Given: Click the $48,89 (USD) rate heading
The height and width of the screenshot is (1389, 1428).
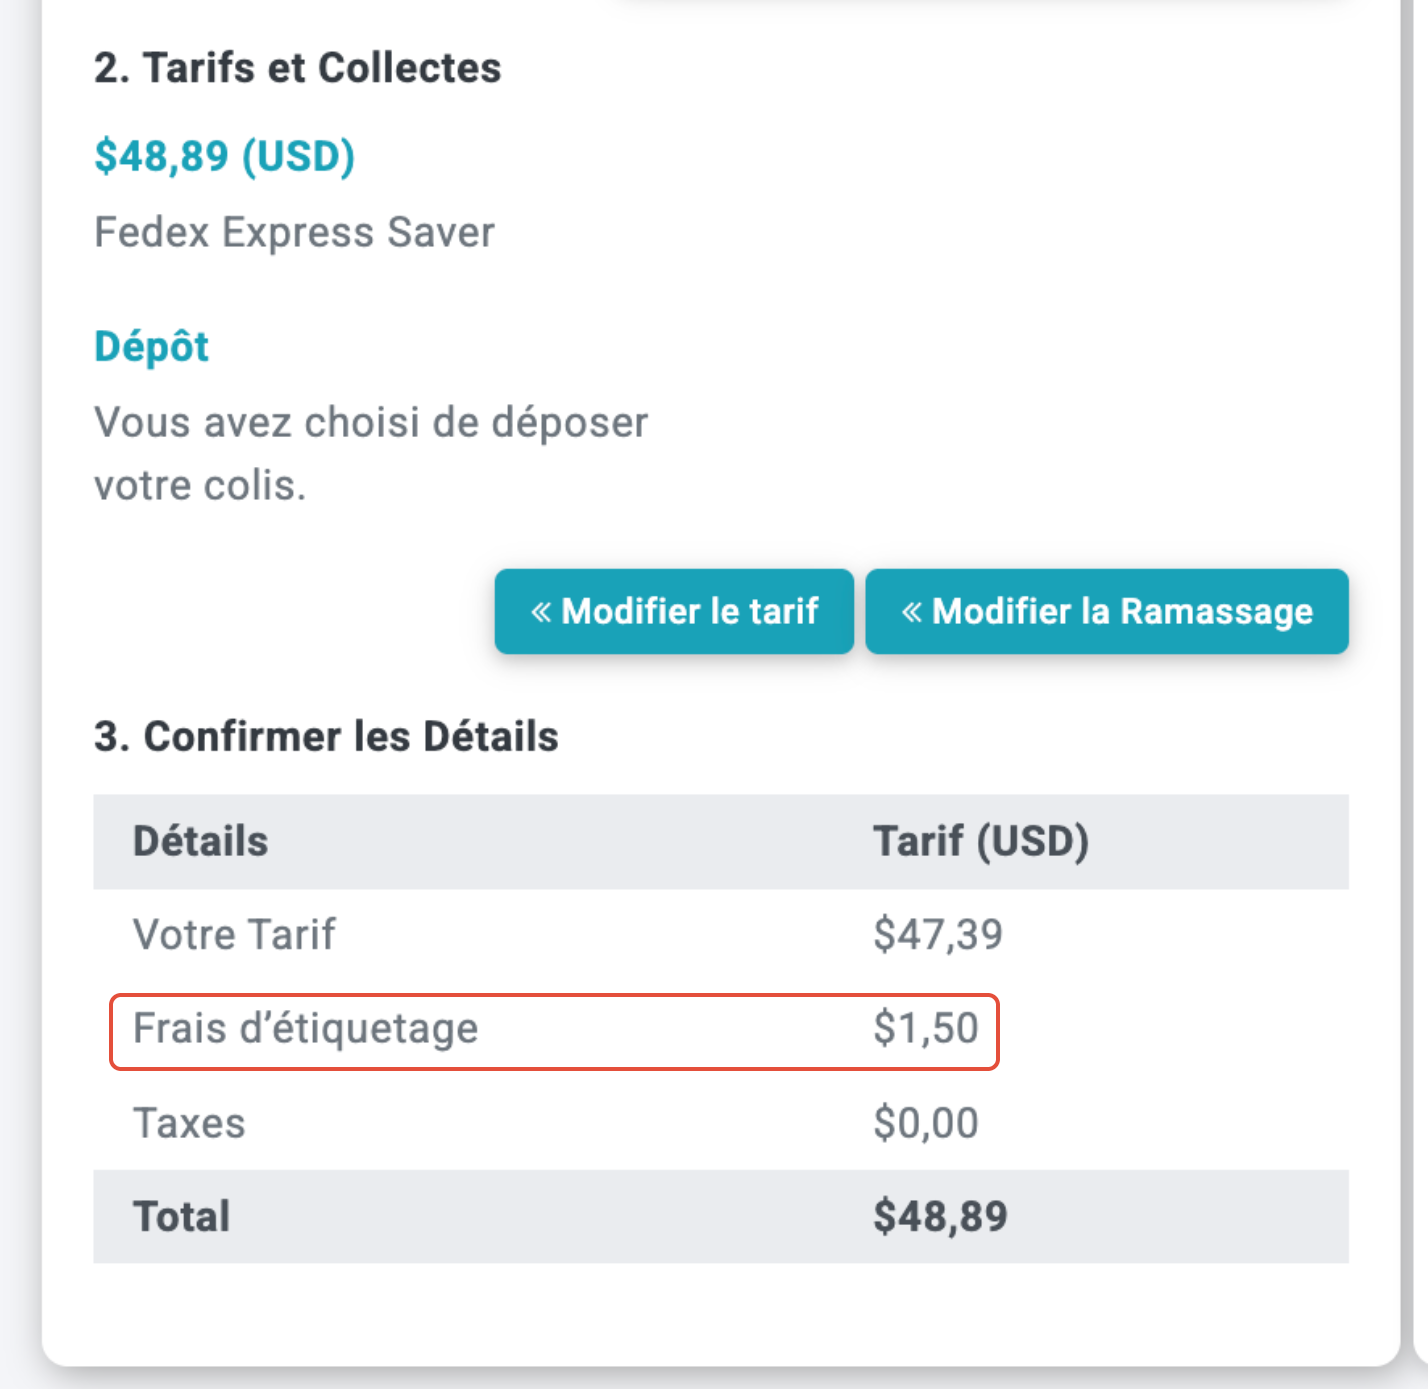Looking at the screenshot, I should point(224,156).
